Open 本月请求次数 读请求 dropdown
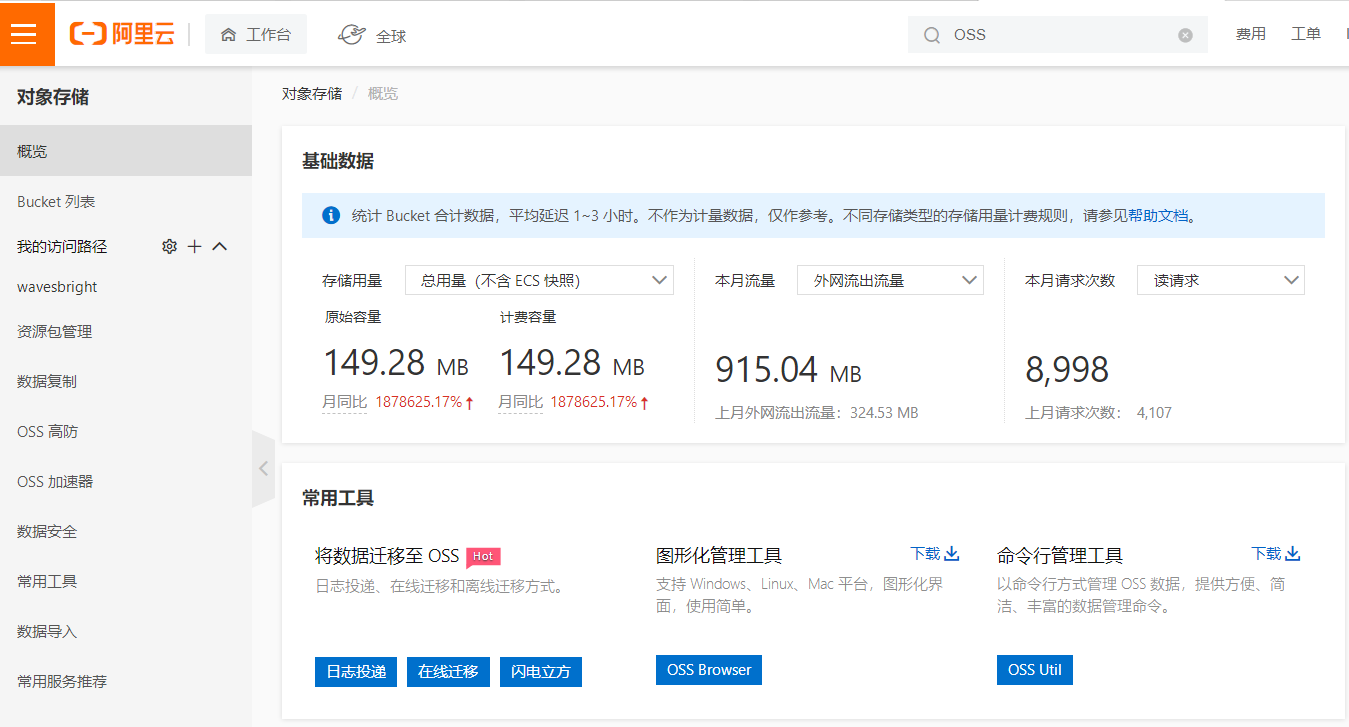Screen dimensions: 1349x727 pos(1220,280)
